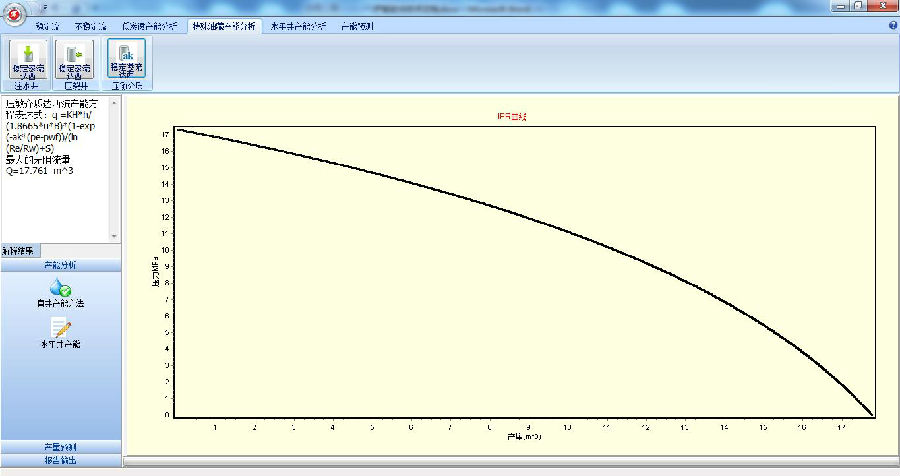The image size is (900, 476).
Task: Click the 'Q=17.761 m^3' result line
Action: click(40, 171)
